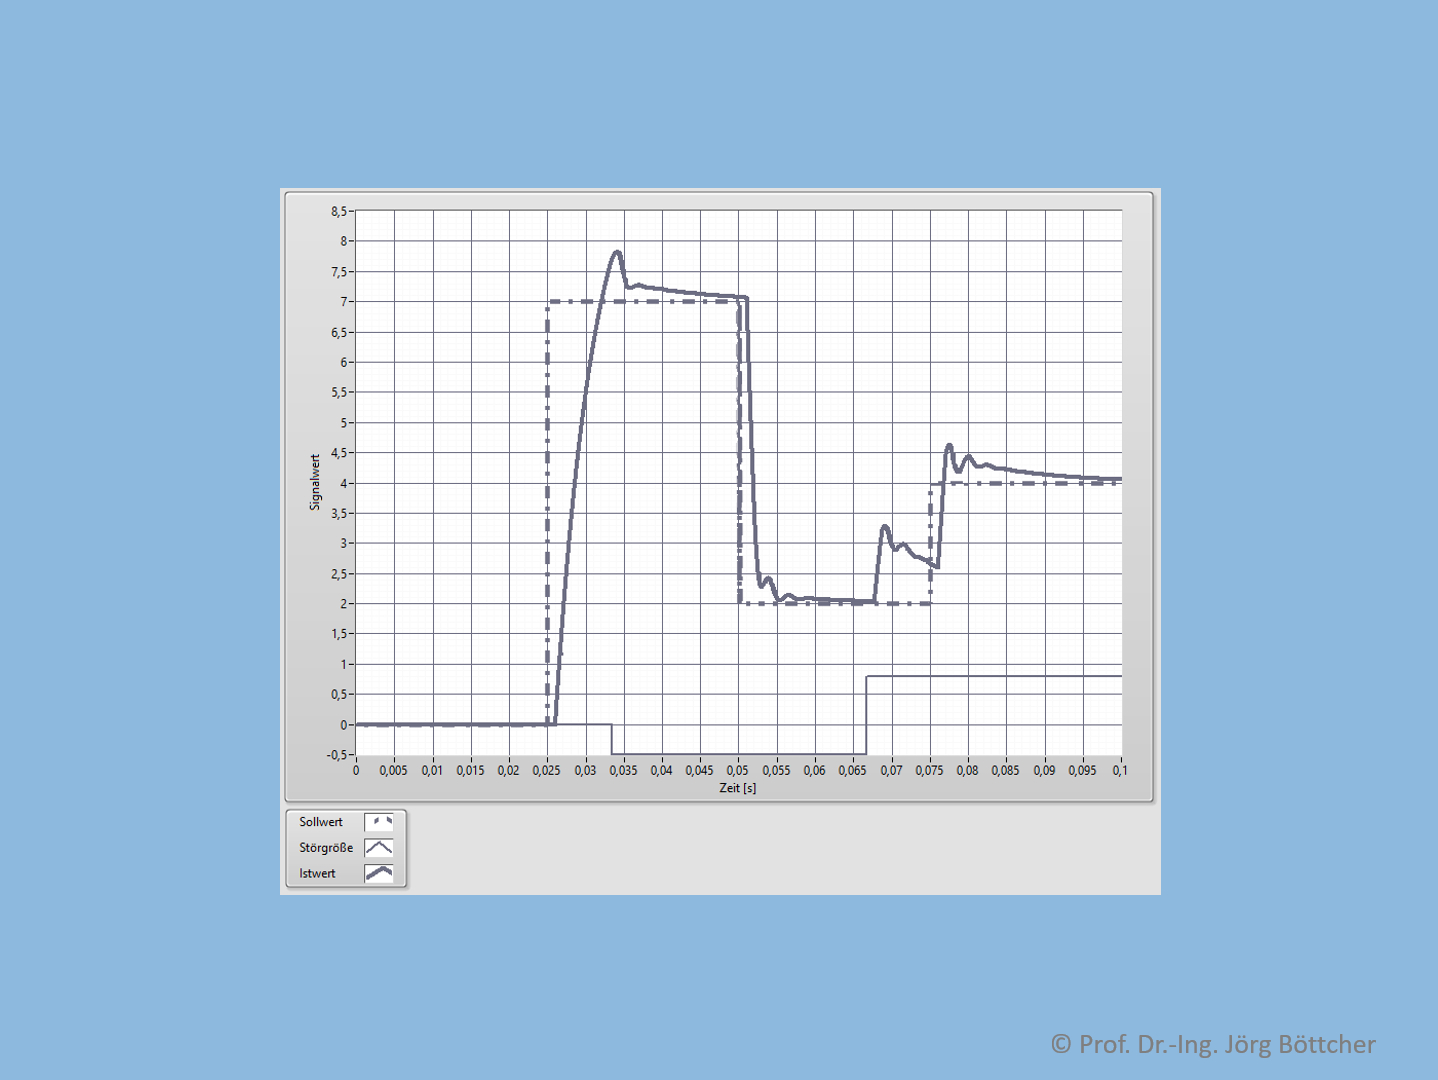The width and height of the screenshot is (1438, 1080).
Task: Click the 0,075 x-axis tick value
Action: [x=929, y=771]
